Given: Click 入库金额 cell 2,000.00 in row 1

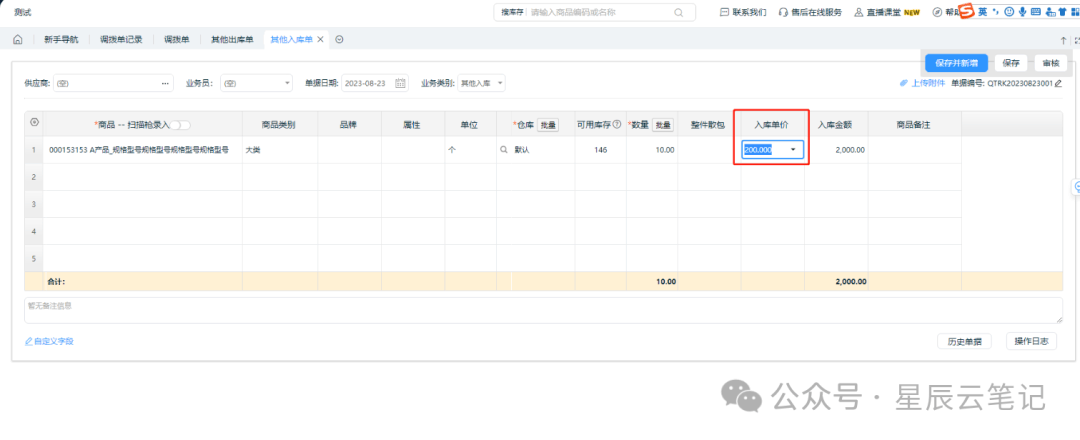Looking at the screenshot, I should click(836, 149).
